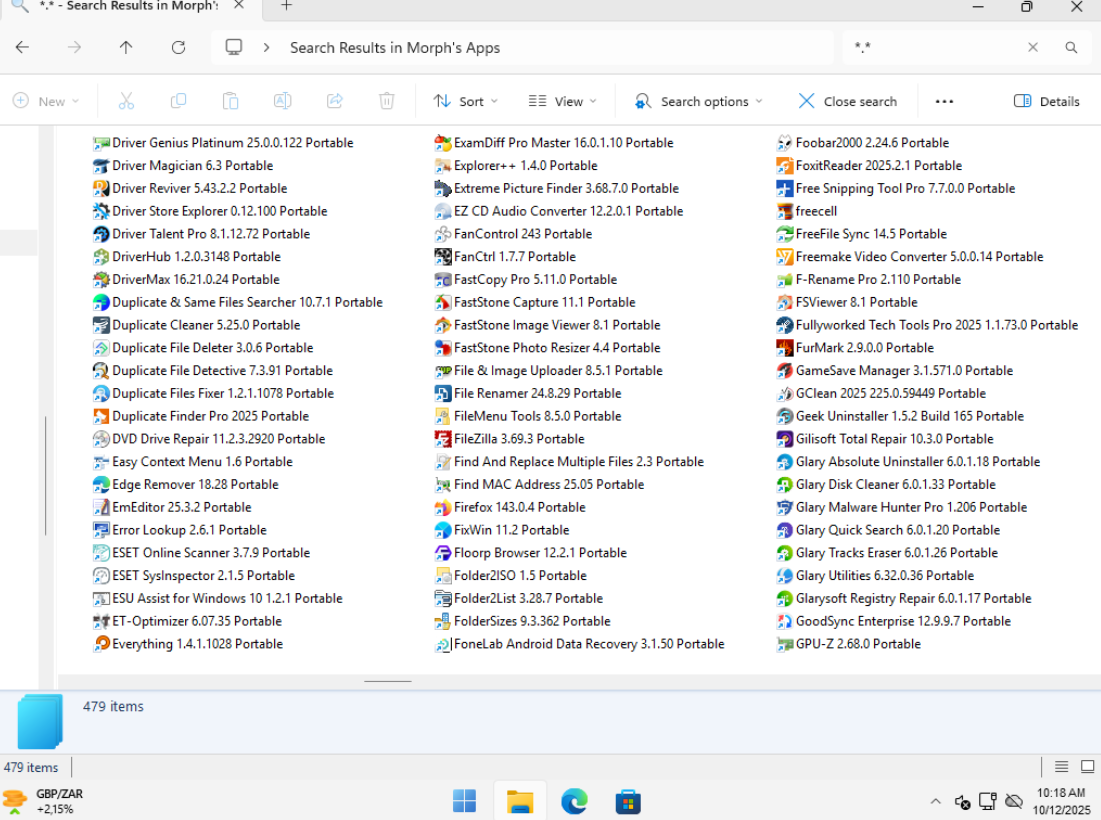The image size is (1101, 820).
Task: Switch to details list view in status bar
Action: point(1062,767)
